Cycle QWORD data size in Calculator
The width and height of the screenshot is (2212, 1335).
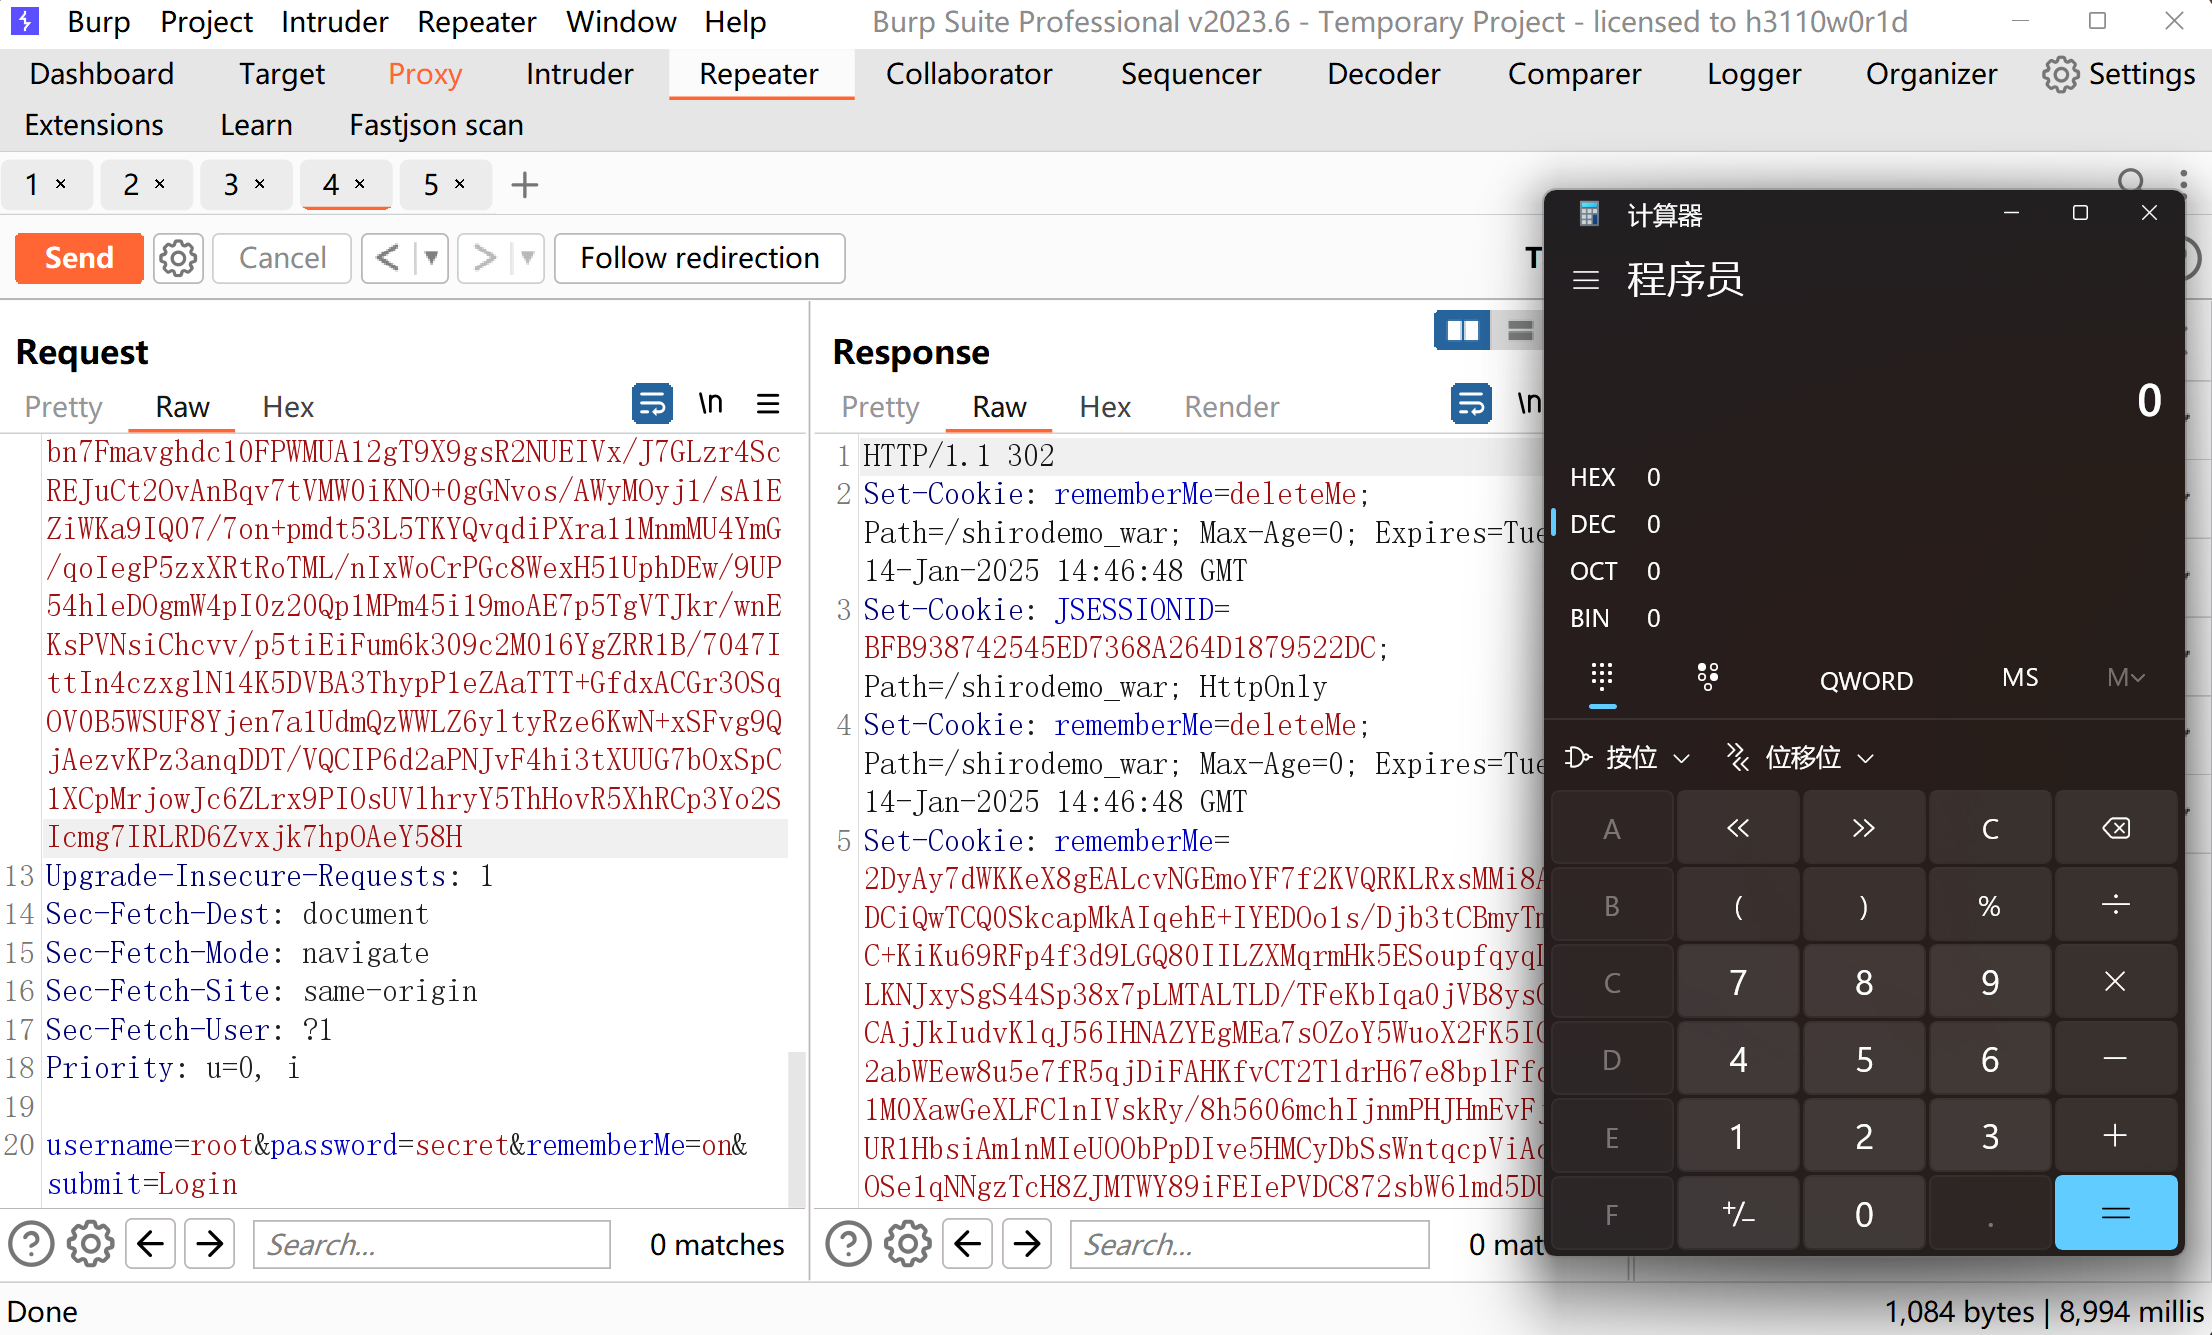[1866, 680]
